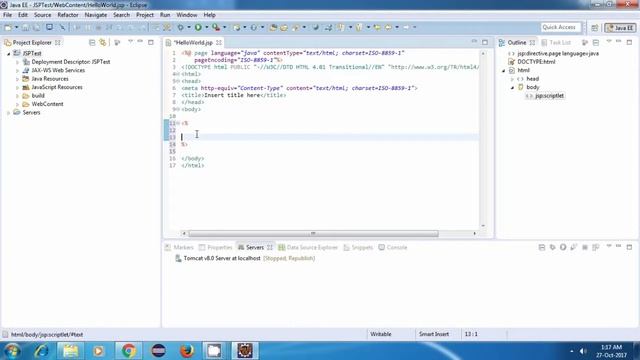Open the File menu
Image resolution: width=640 pixels, height=360 pixels.
click(7, 15)
